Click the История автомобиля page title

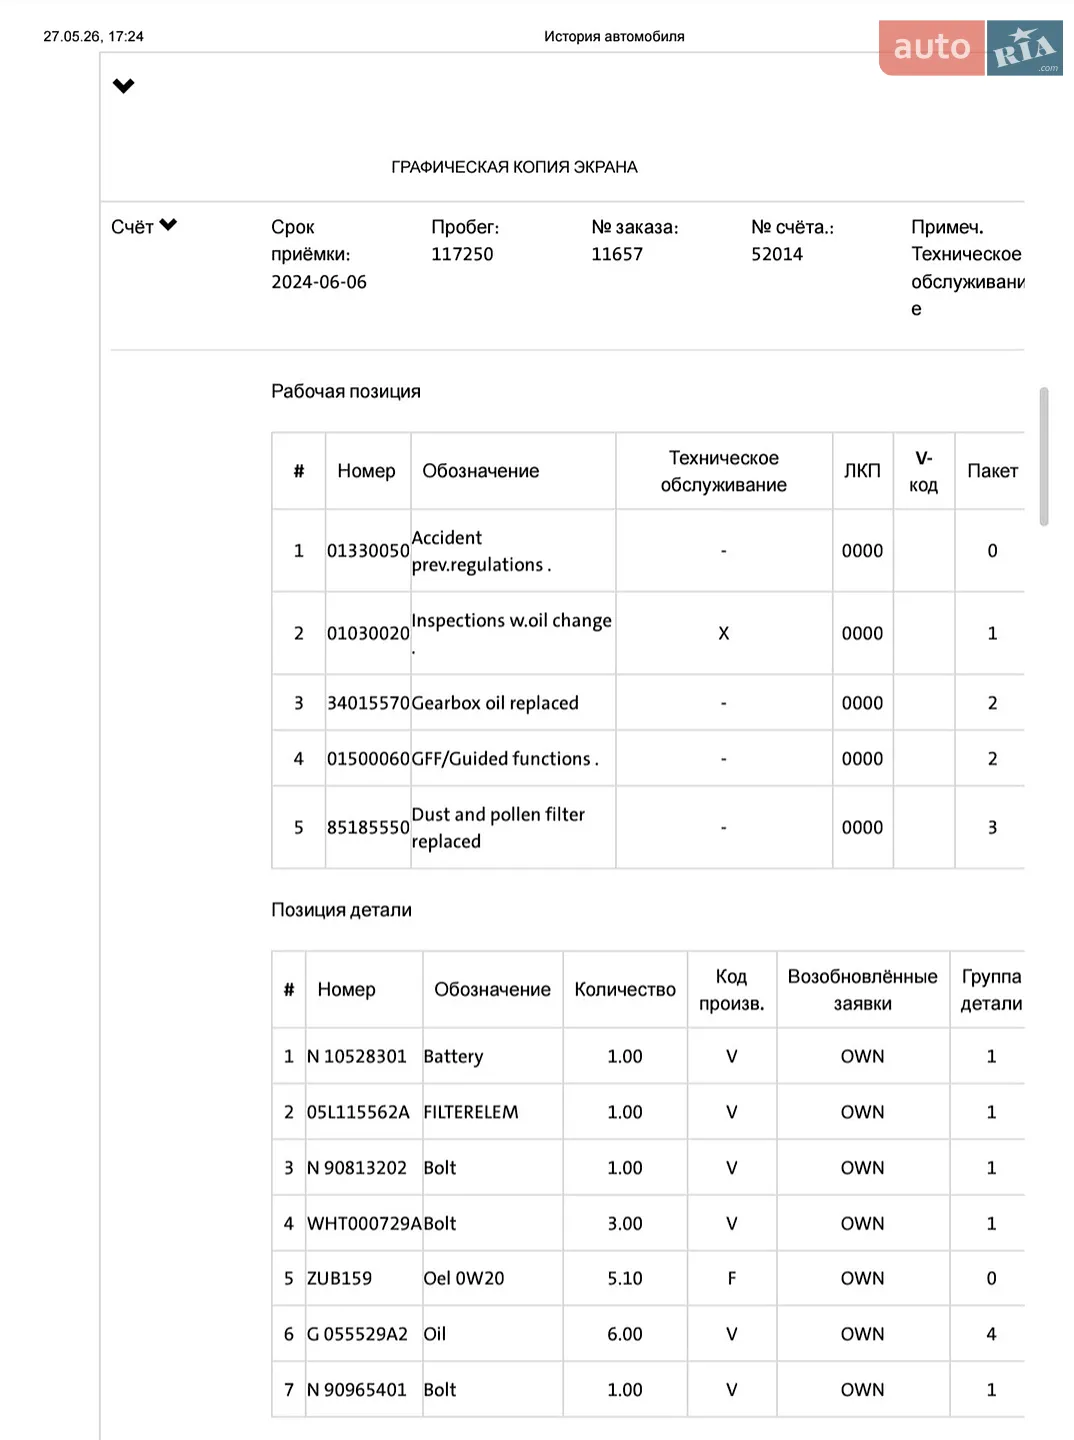pyautogui.click(x=614, y=36)
